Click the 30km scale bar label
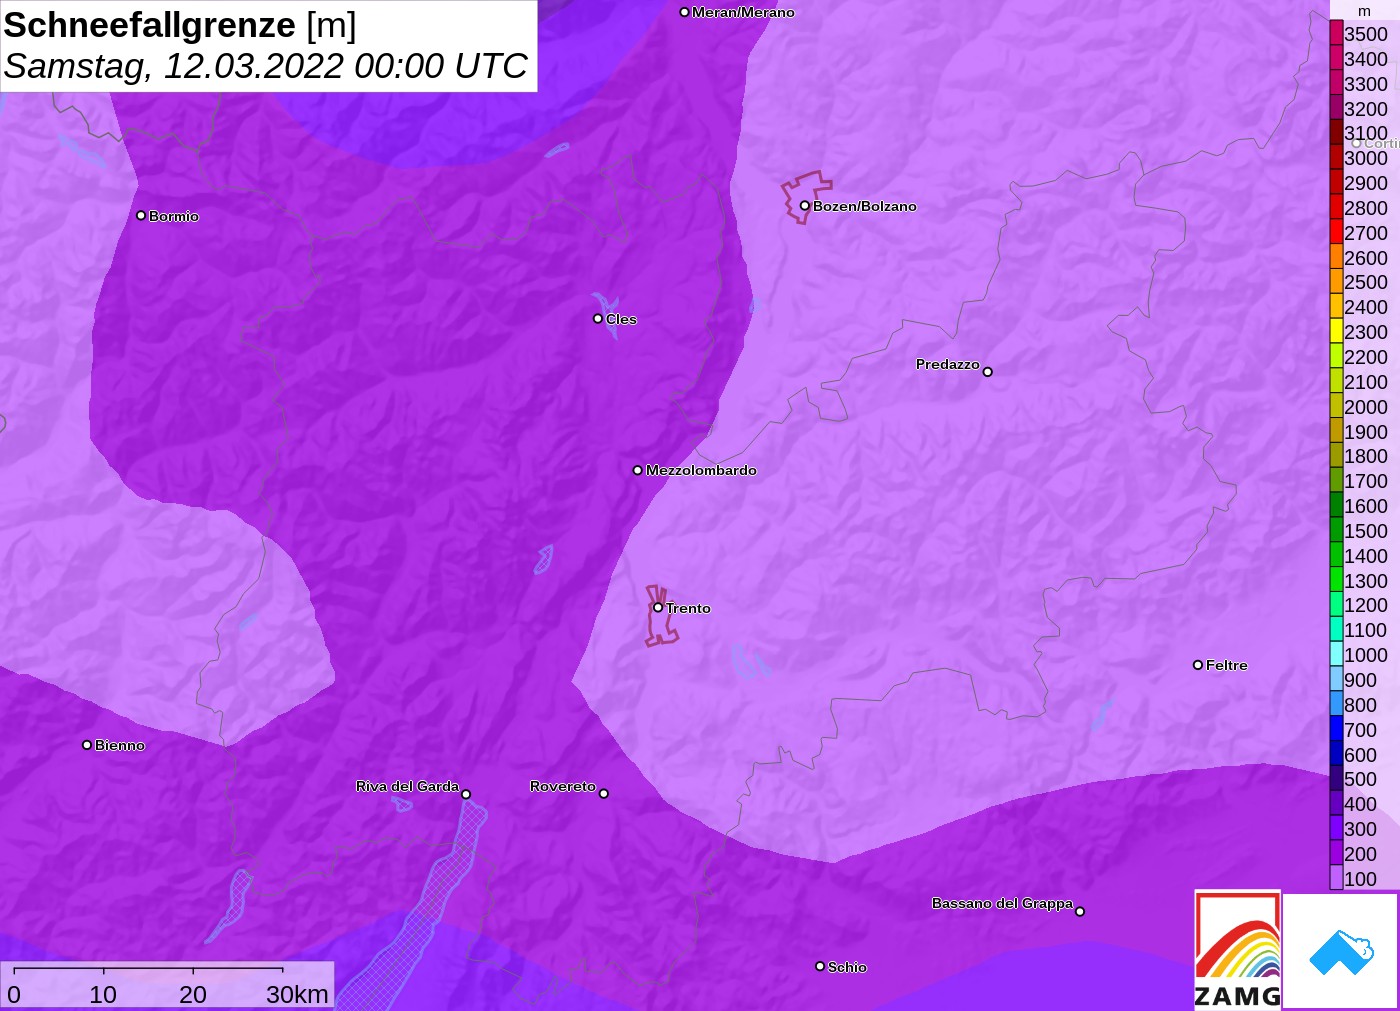Screen dimensions: 1400x1011 (x=297, y=994)
